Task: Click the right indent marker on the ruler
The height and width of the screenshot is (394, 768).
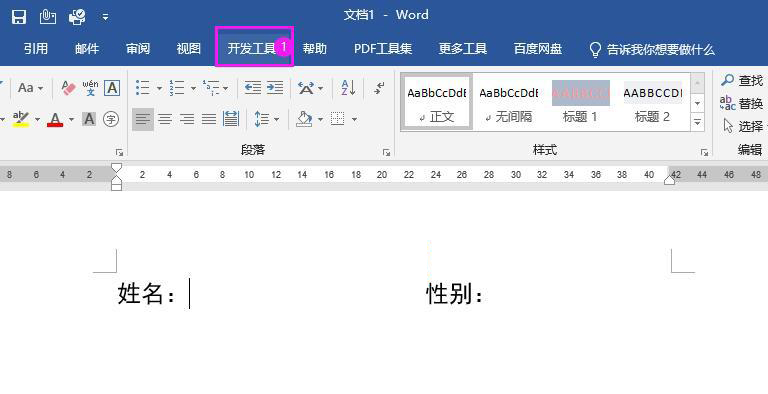Action: [x=670, y=179]
